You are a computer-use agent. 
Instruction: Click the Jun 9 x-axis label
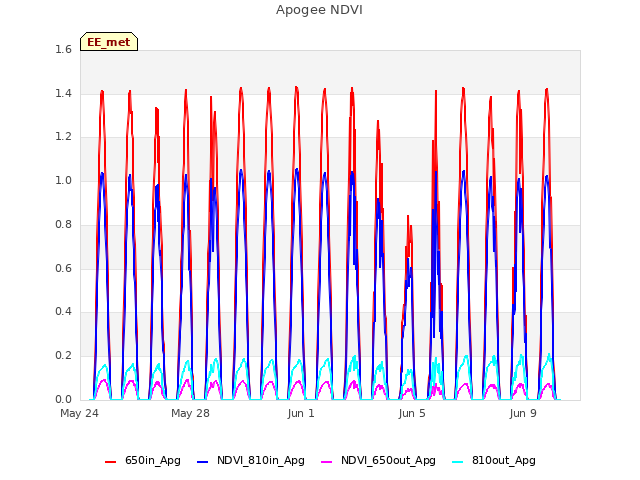523,413
